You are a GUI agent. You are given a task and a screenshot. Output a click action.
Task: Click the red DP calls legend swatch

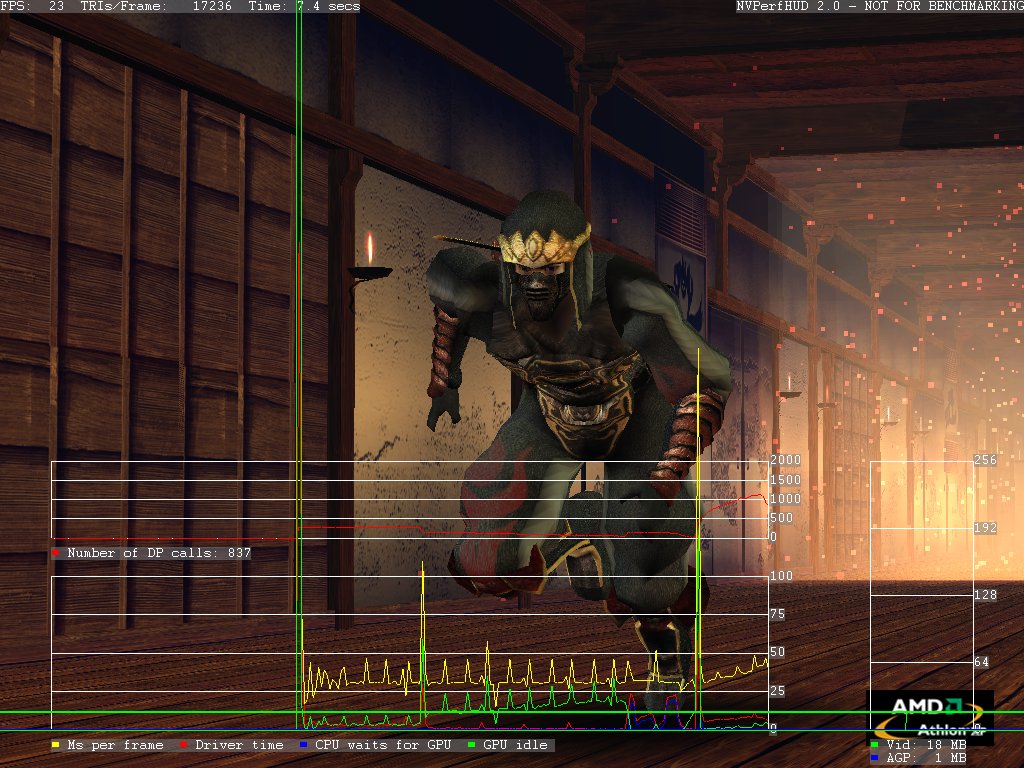tap(56, 553)
